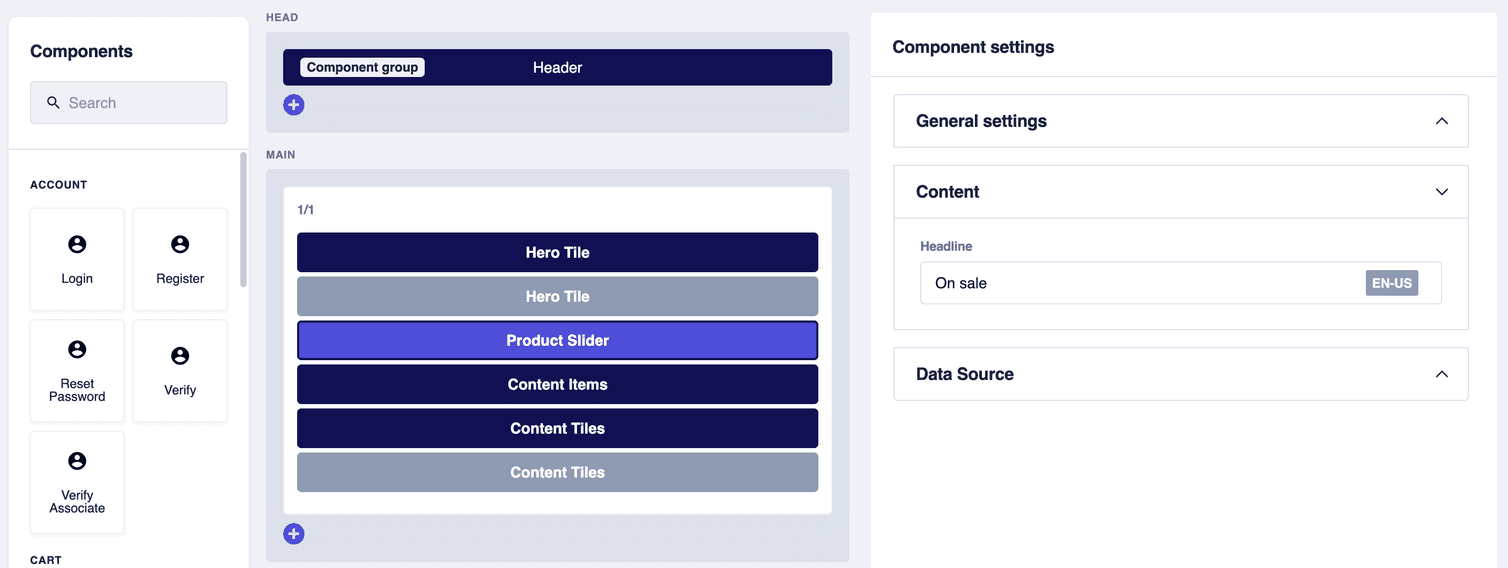Select the dark Hero Tile component

[x=557, y=253]
